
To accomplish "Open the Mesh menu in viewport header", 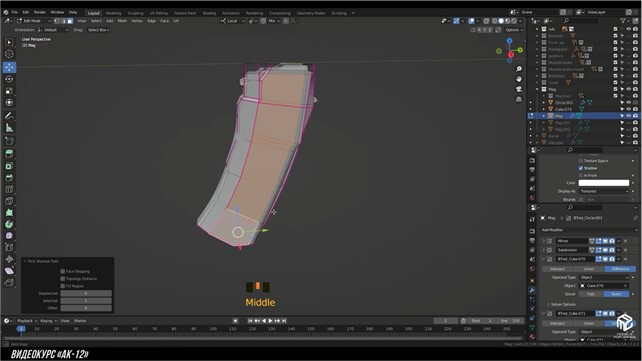I will coord(122,21).
